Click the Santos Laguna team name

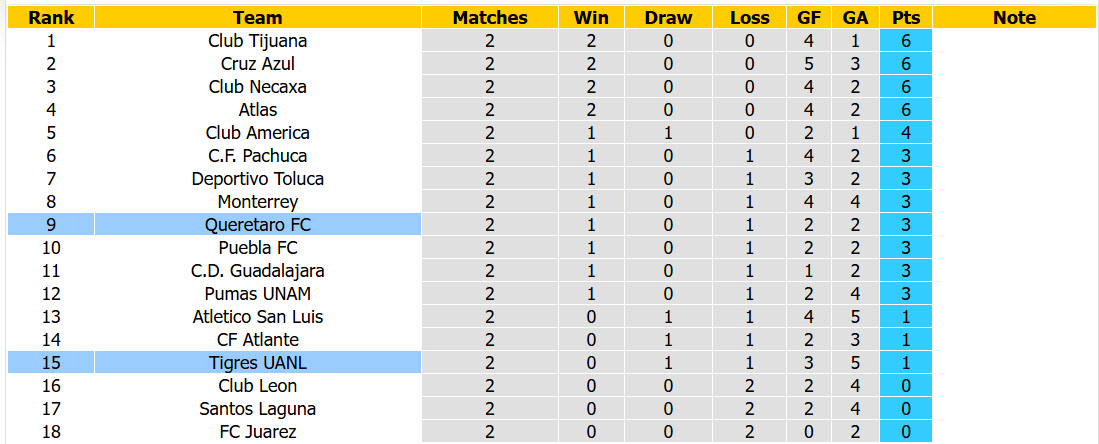click(258, 408)
